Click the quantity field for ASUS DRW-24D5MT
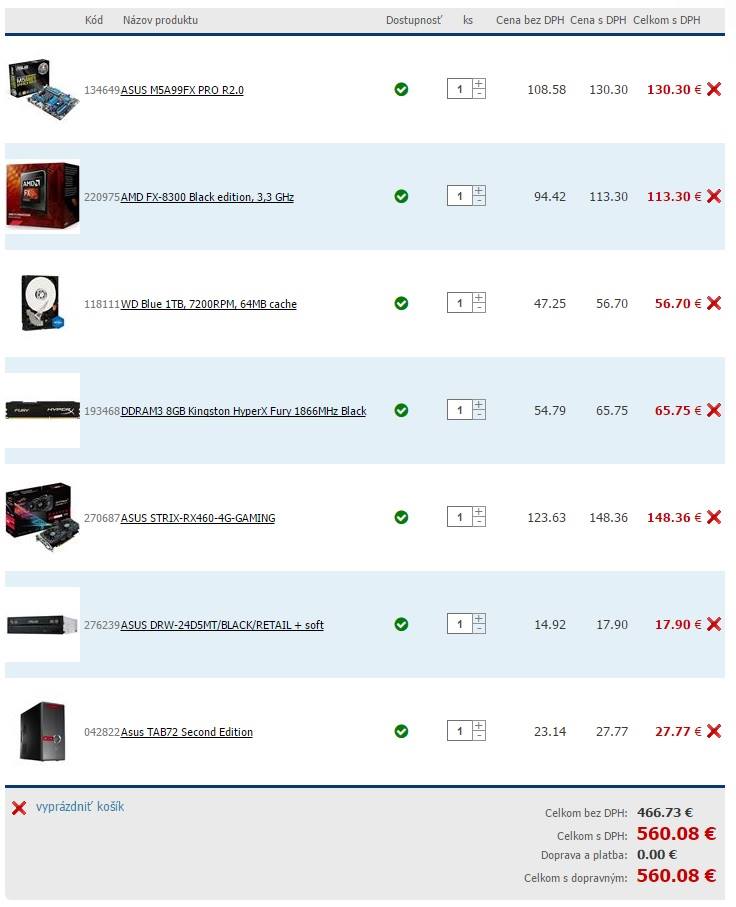736x907 pixels. pyautogui.click(x=460, y=624)
